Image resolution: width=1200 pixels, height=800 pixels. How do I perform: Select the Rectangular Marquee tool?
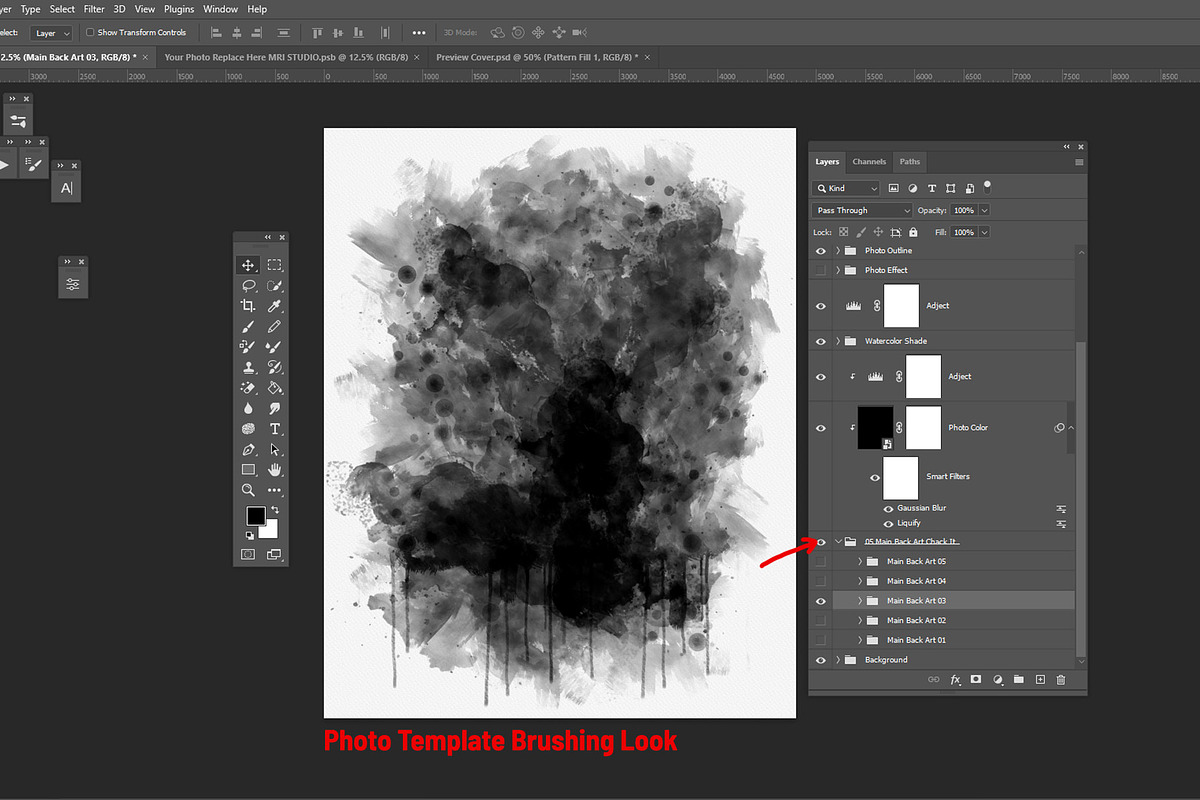pyautogui.click(x=274, y=265)
